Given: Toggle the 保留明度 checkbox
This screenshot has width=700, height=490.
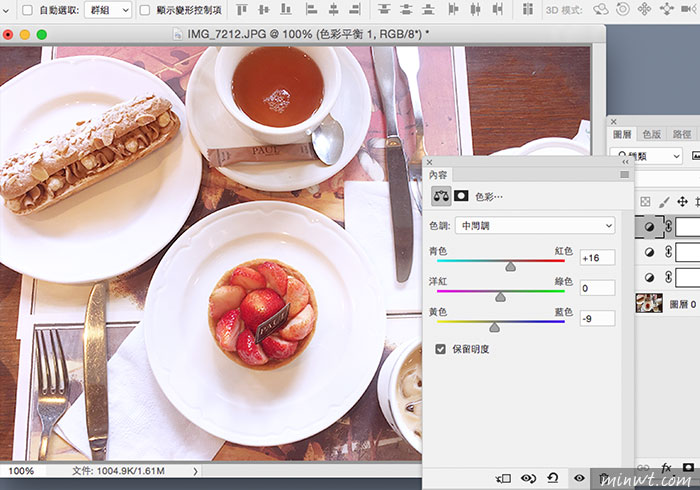Looking at the screenshot, I should [x=440, y=349].
